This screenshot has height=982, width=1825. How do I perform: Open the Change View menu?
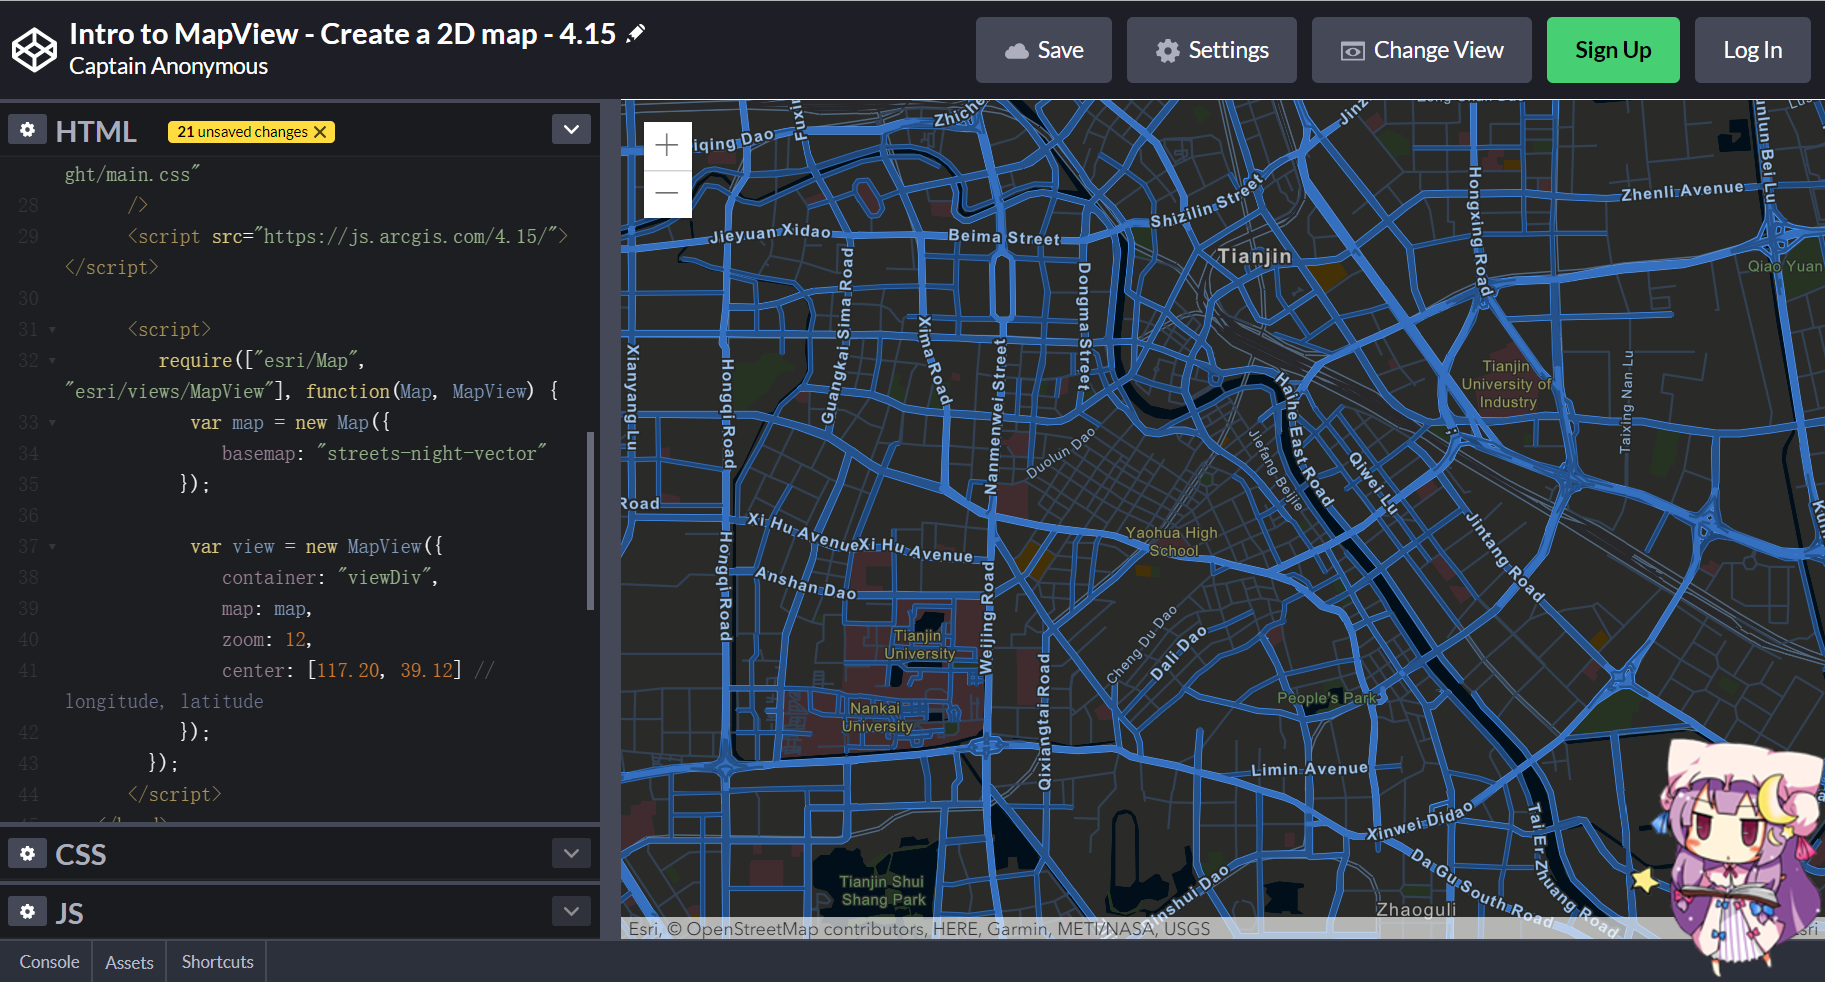coord(1421,50)
